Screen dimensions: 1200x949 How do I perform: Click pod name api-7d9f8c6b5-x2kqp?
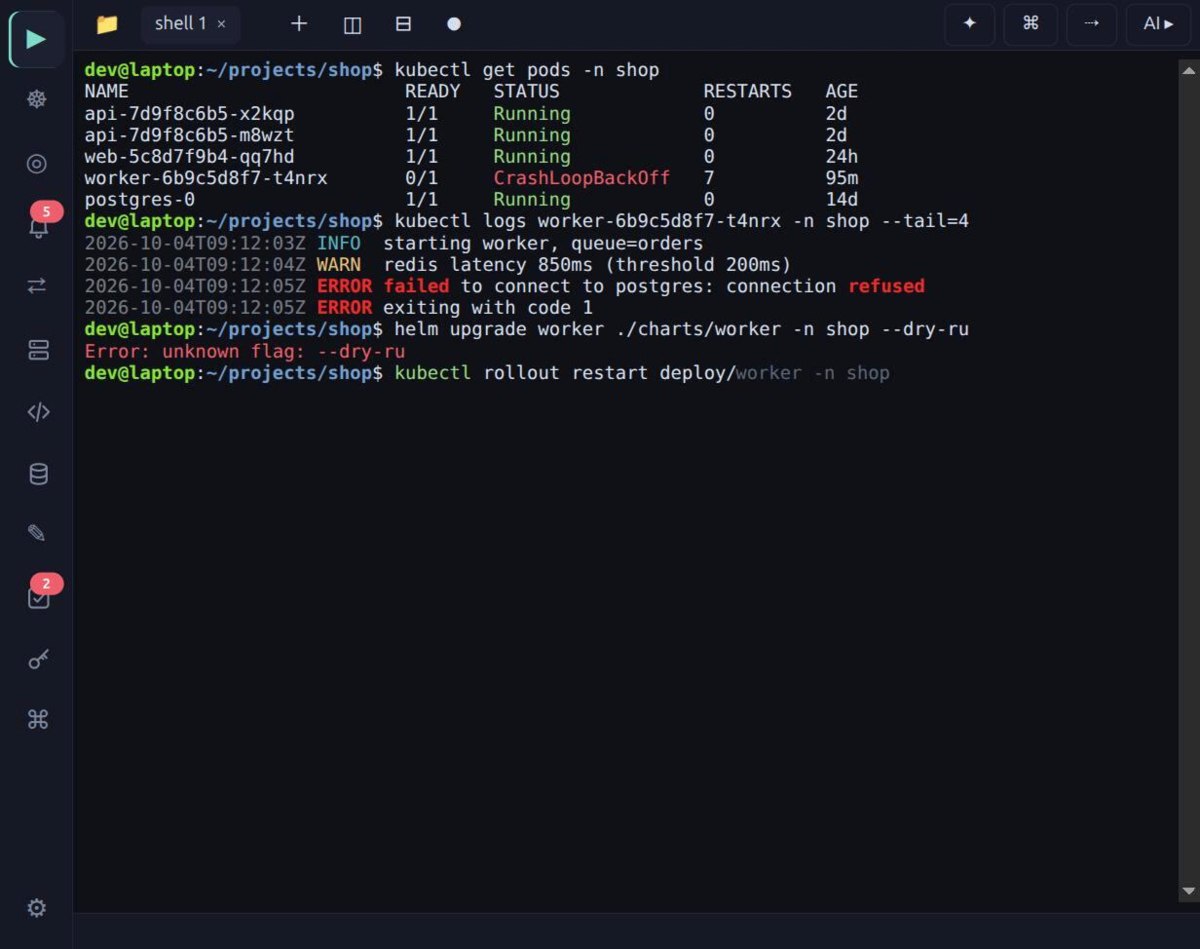click(190, 114)
